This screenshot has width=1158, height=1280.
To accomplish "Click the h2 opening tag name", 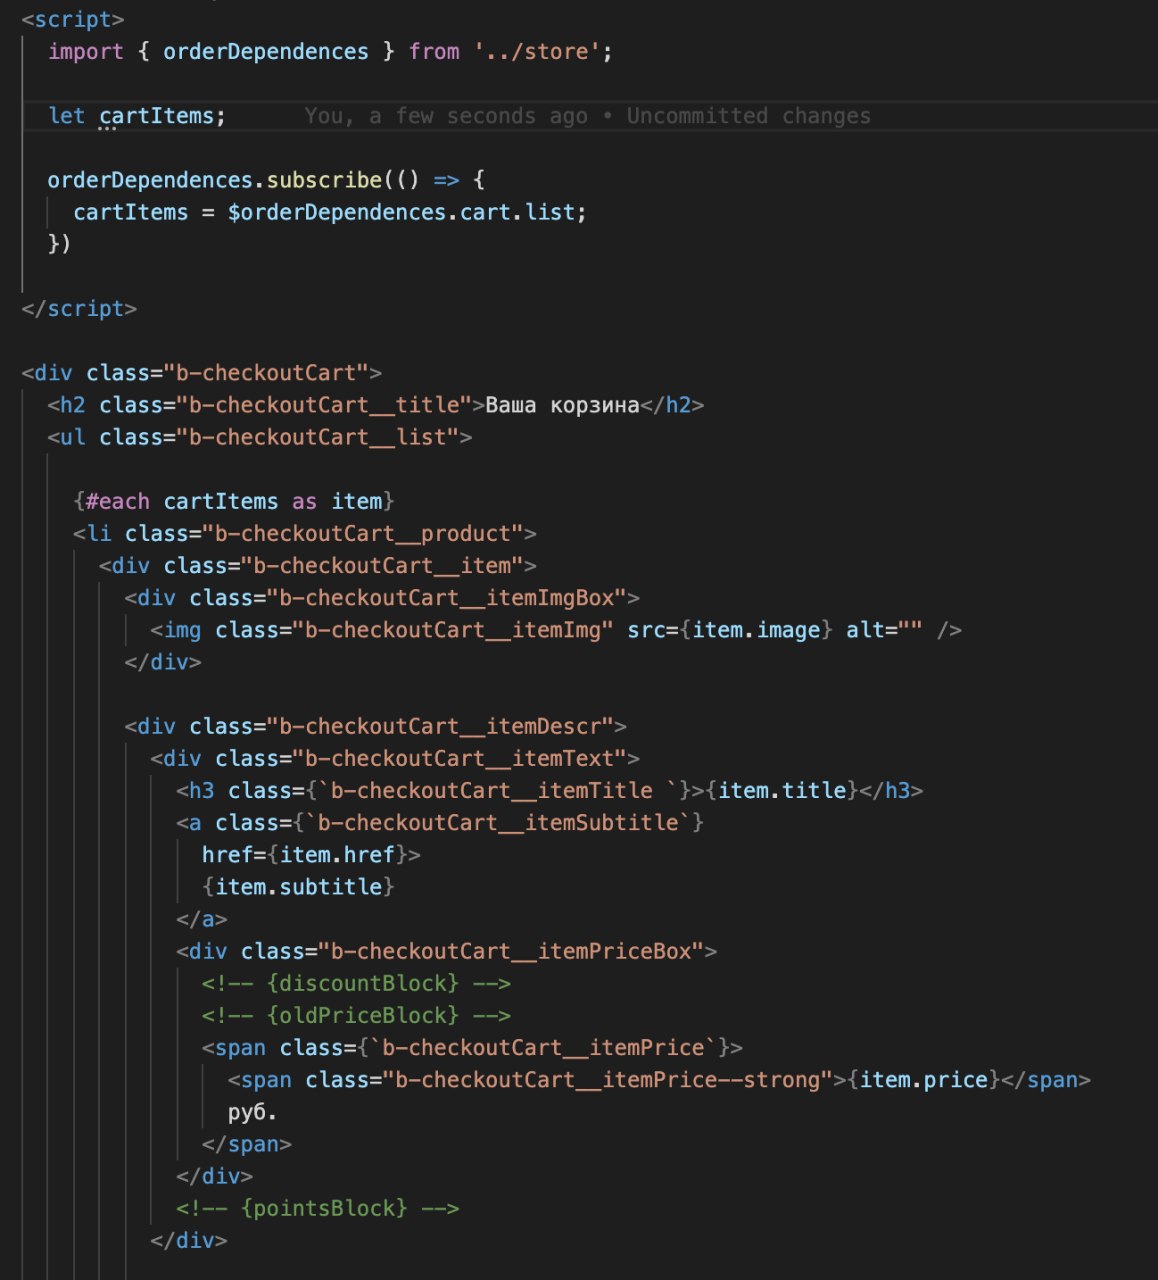I will click(x=73, y=405).
